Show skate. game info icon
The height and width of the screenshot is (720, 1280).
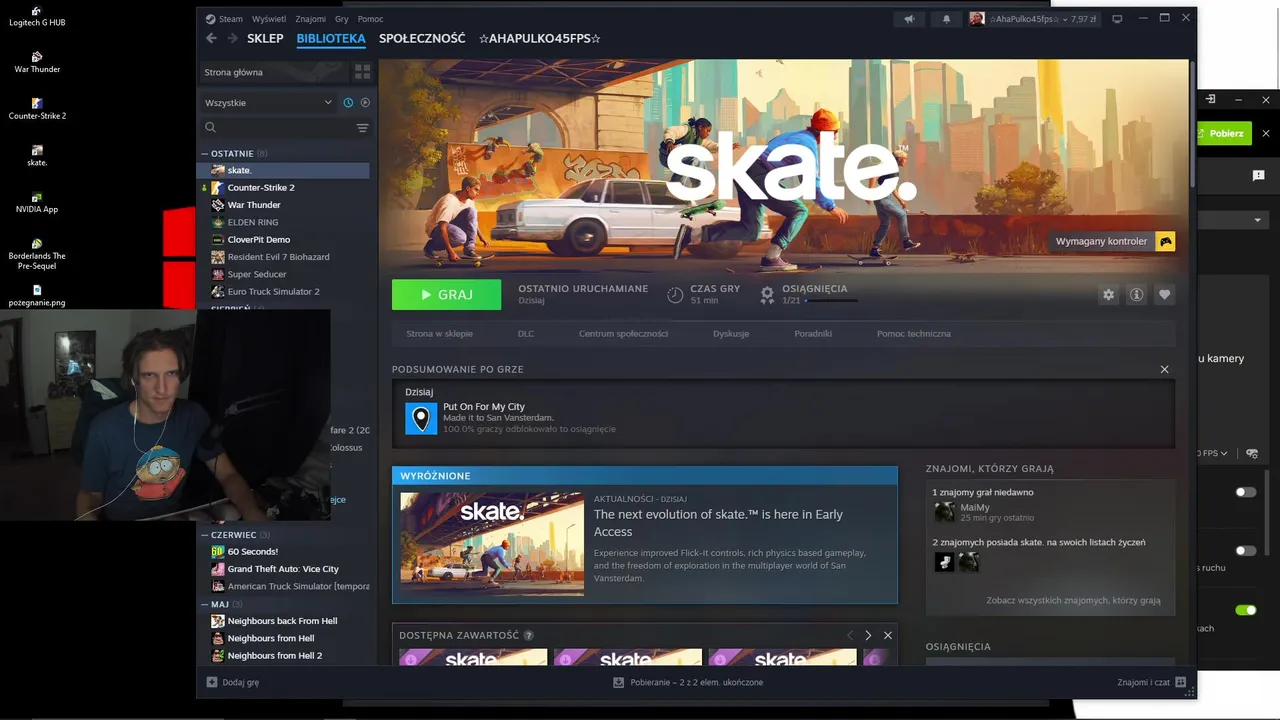tap(1136, 295)
